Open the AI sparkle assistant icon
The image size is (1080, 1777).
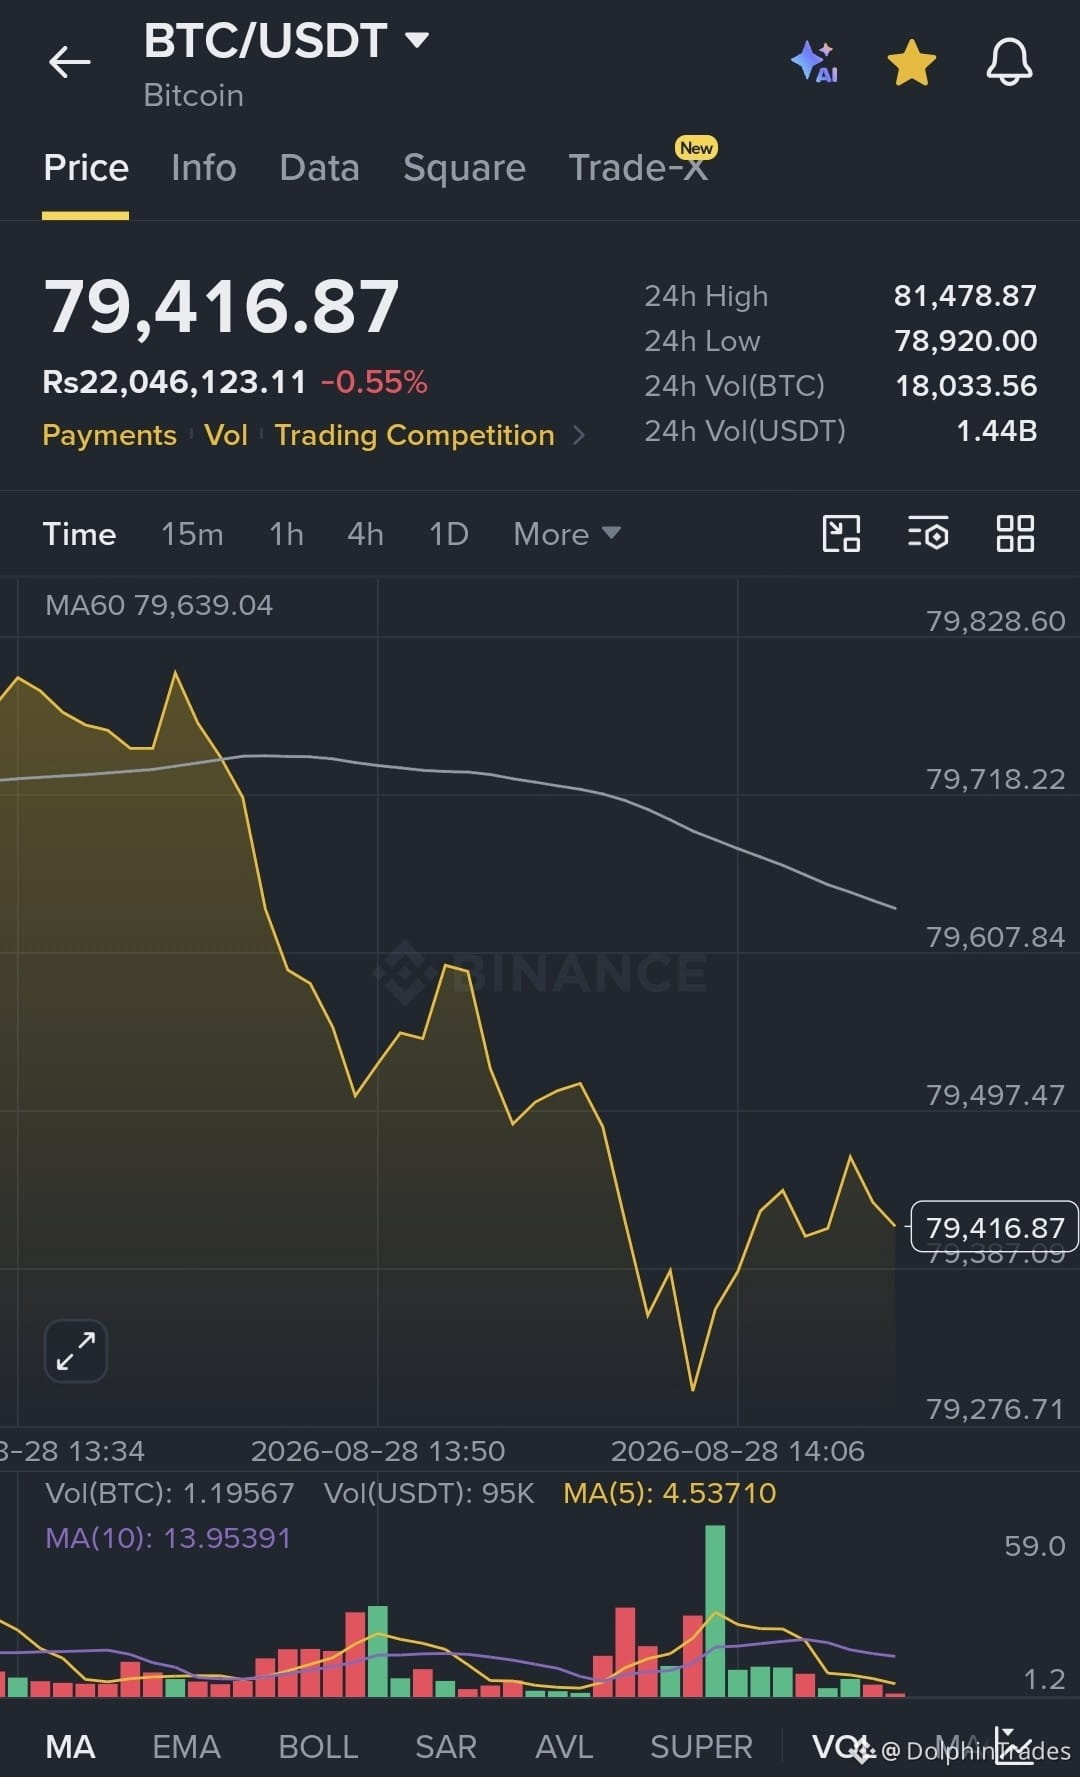[815, 62]
